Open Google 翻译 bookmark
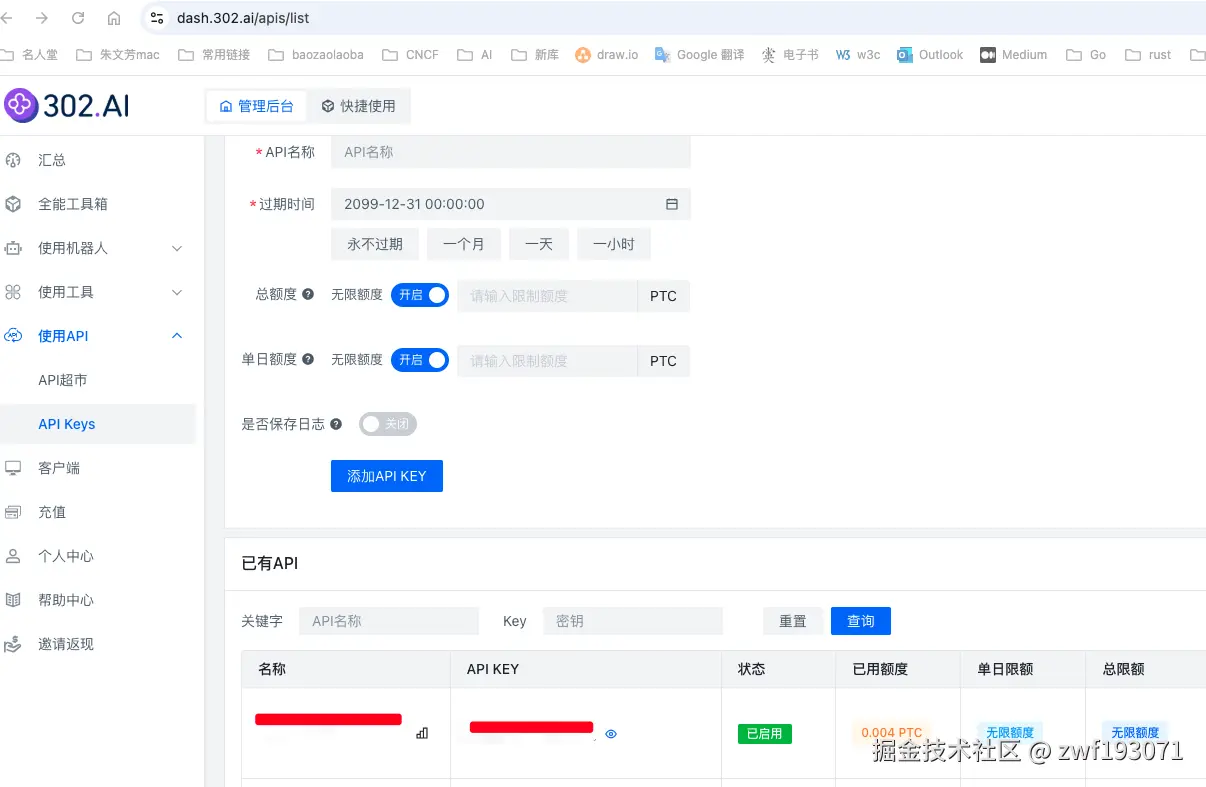This screenshot has width=1206, height=787. pyautogui.click(x=700, y=55)
